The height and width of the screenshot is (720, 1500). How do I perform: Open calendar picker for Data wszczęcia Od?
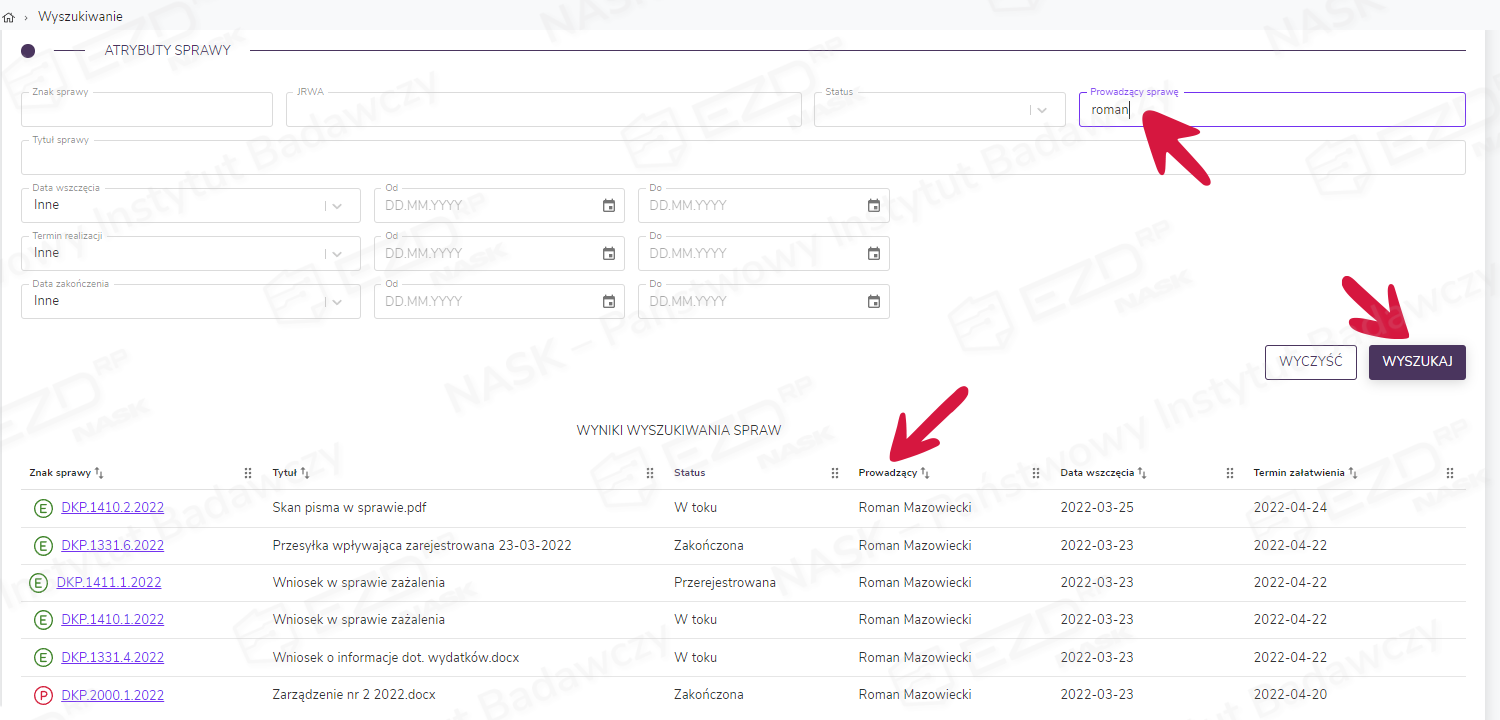pos(609,206)
